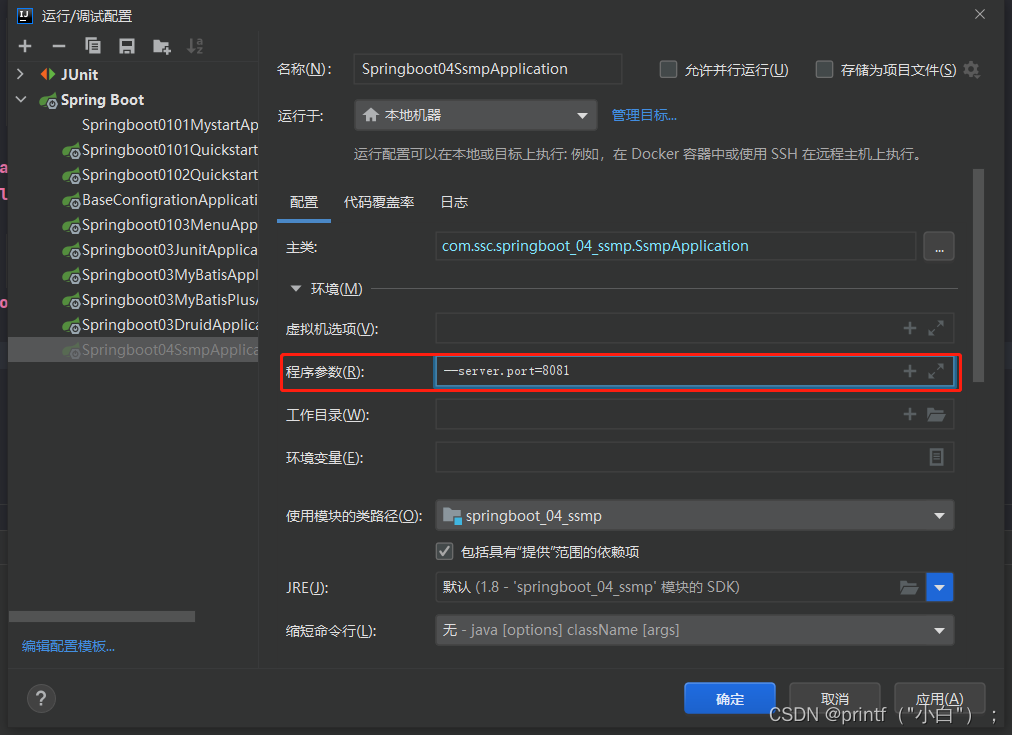Switch to the 日志 tab
1012x735 pixels.
click(x=454, y=202)
